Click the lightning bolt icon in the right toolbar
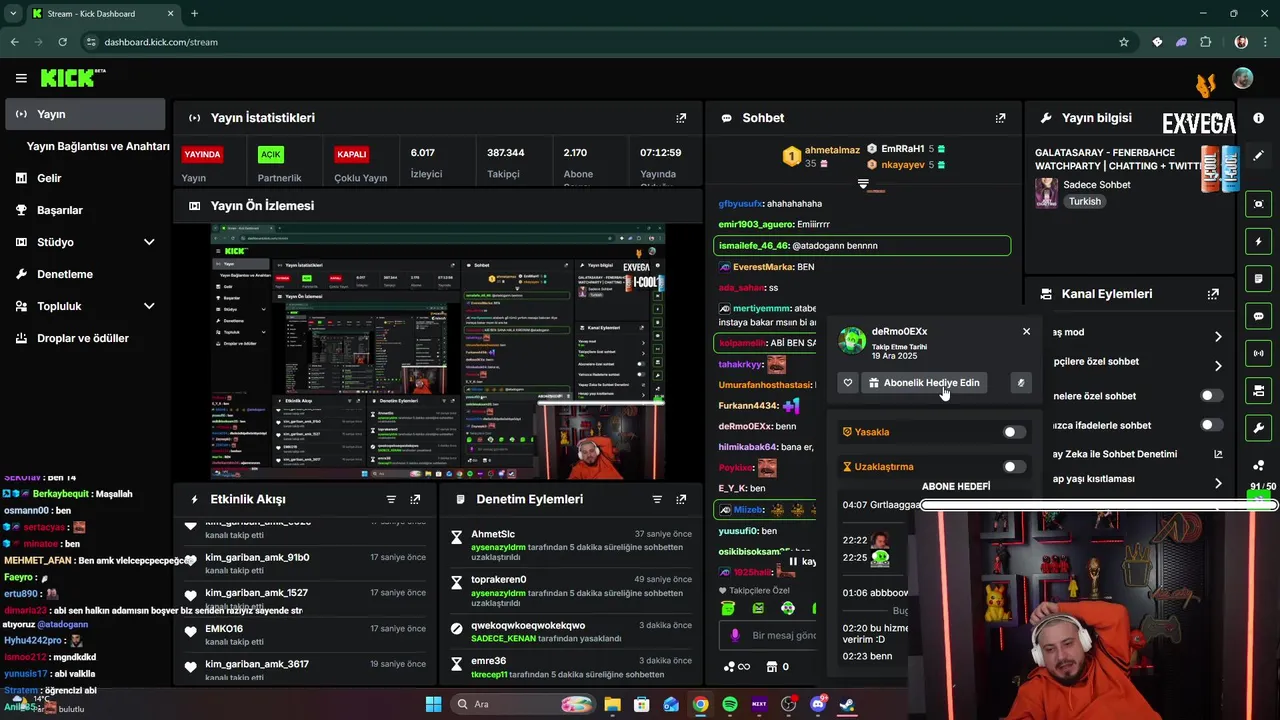Screen dimensions: 1280x720 1258,241
